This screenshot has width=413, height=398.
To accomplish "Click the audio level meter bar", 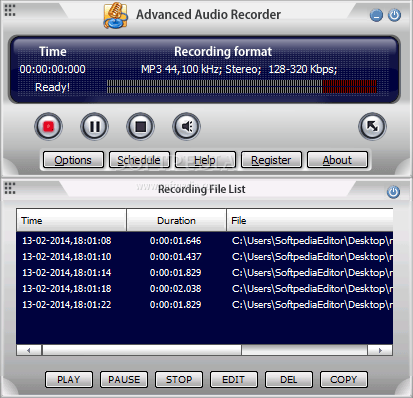I will (x=242, y=86).
